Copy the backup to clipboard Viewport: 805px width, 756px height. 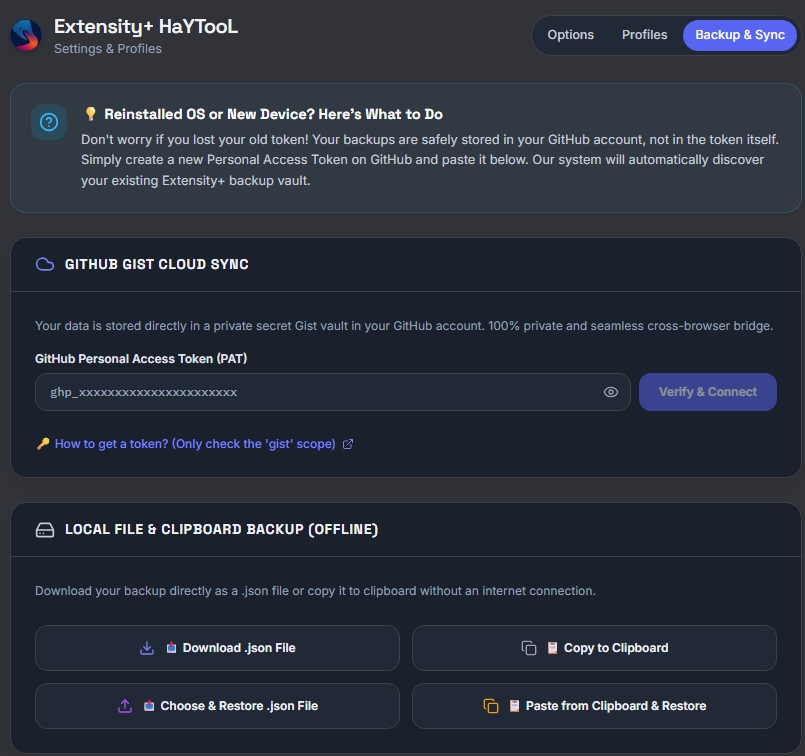(594, 648)
